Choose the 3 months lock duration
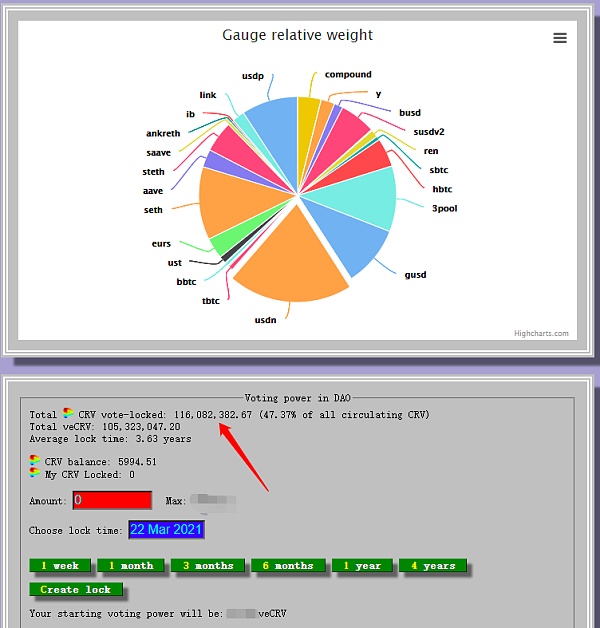The width and height of the screenshot is (600, 628). pos(207,566)
